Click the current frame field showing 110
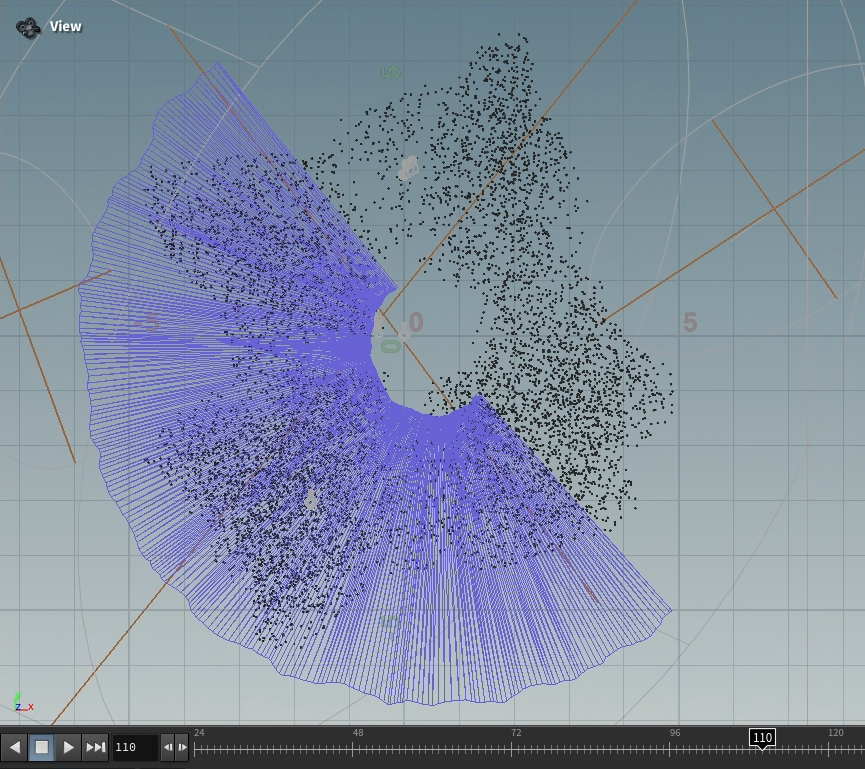This screenshot has height=769, width=865. [134, 747]
